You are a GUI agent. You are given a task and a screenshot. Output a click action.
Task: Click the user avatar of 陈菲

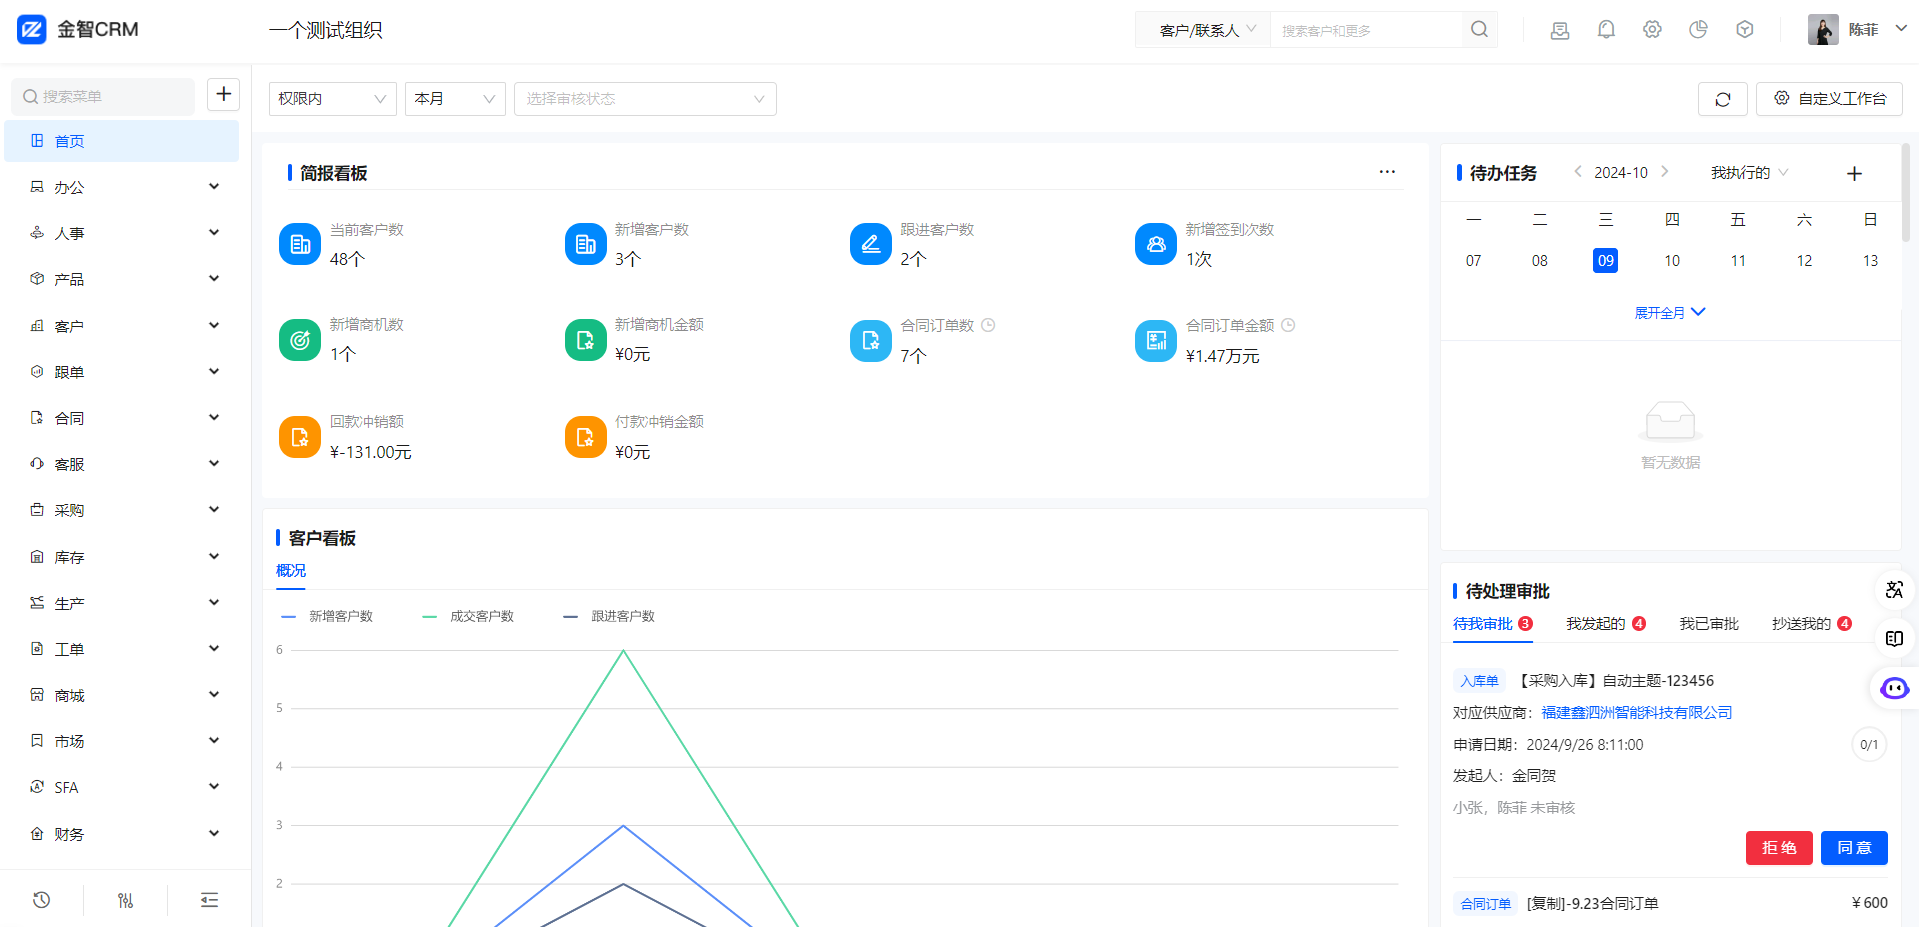[x=1823, y=30]
